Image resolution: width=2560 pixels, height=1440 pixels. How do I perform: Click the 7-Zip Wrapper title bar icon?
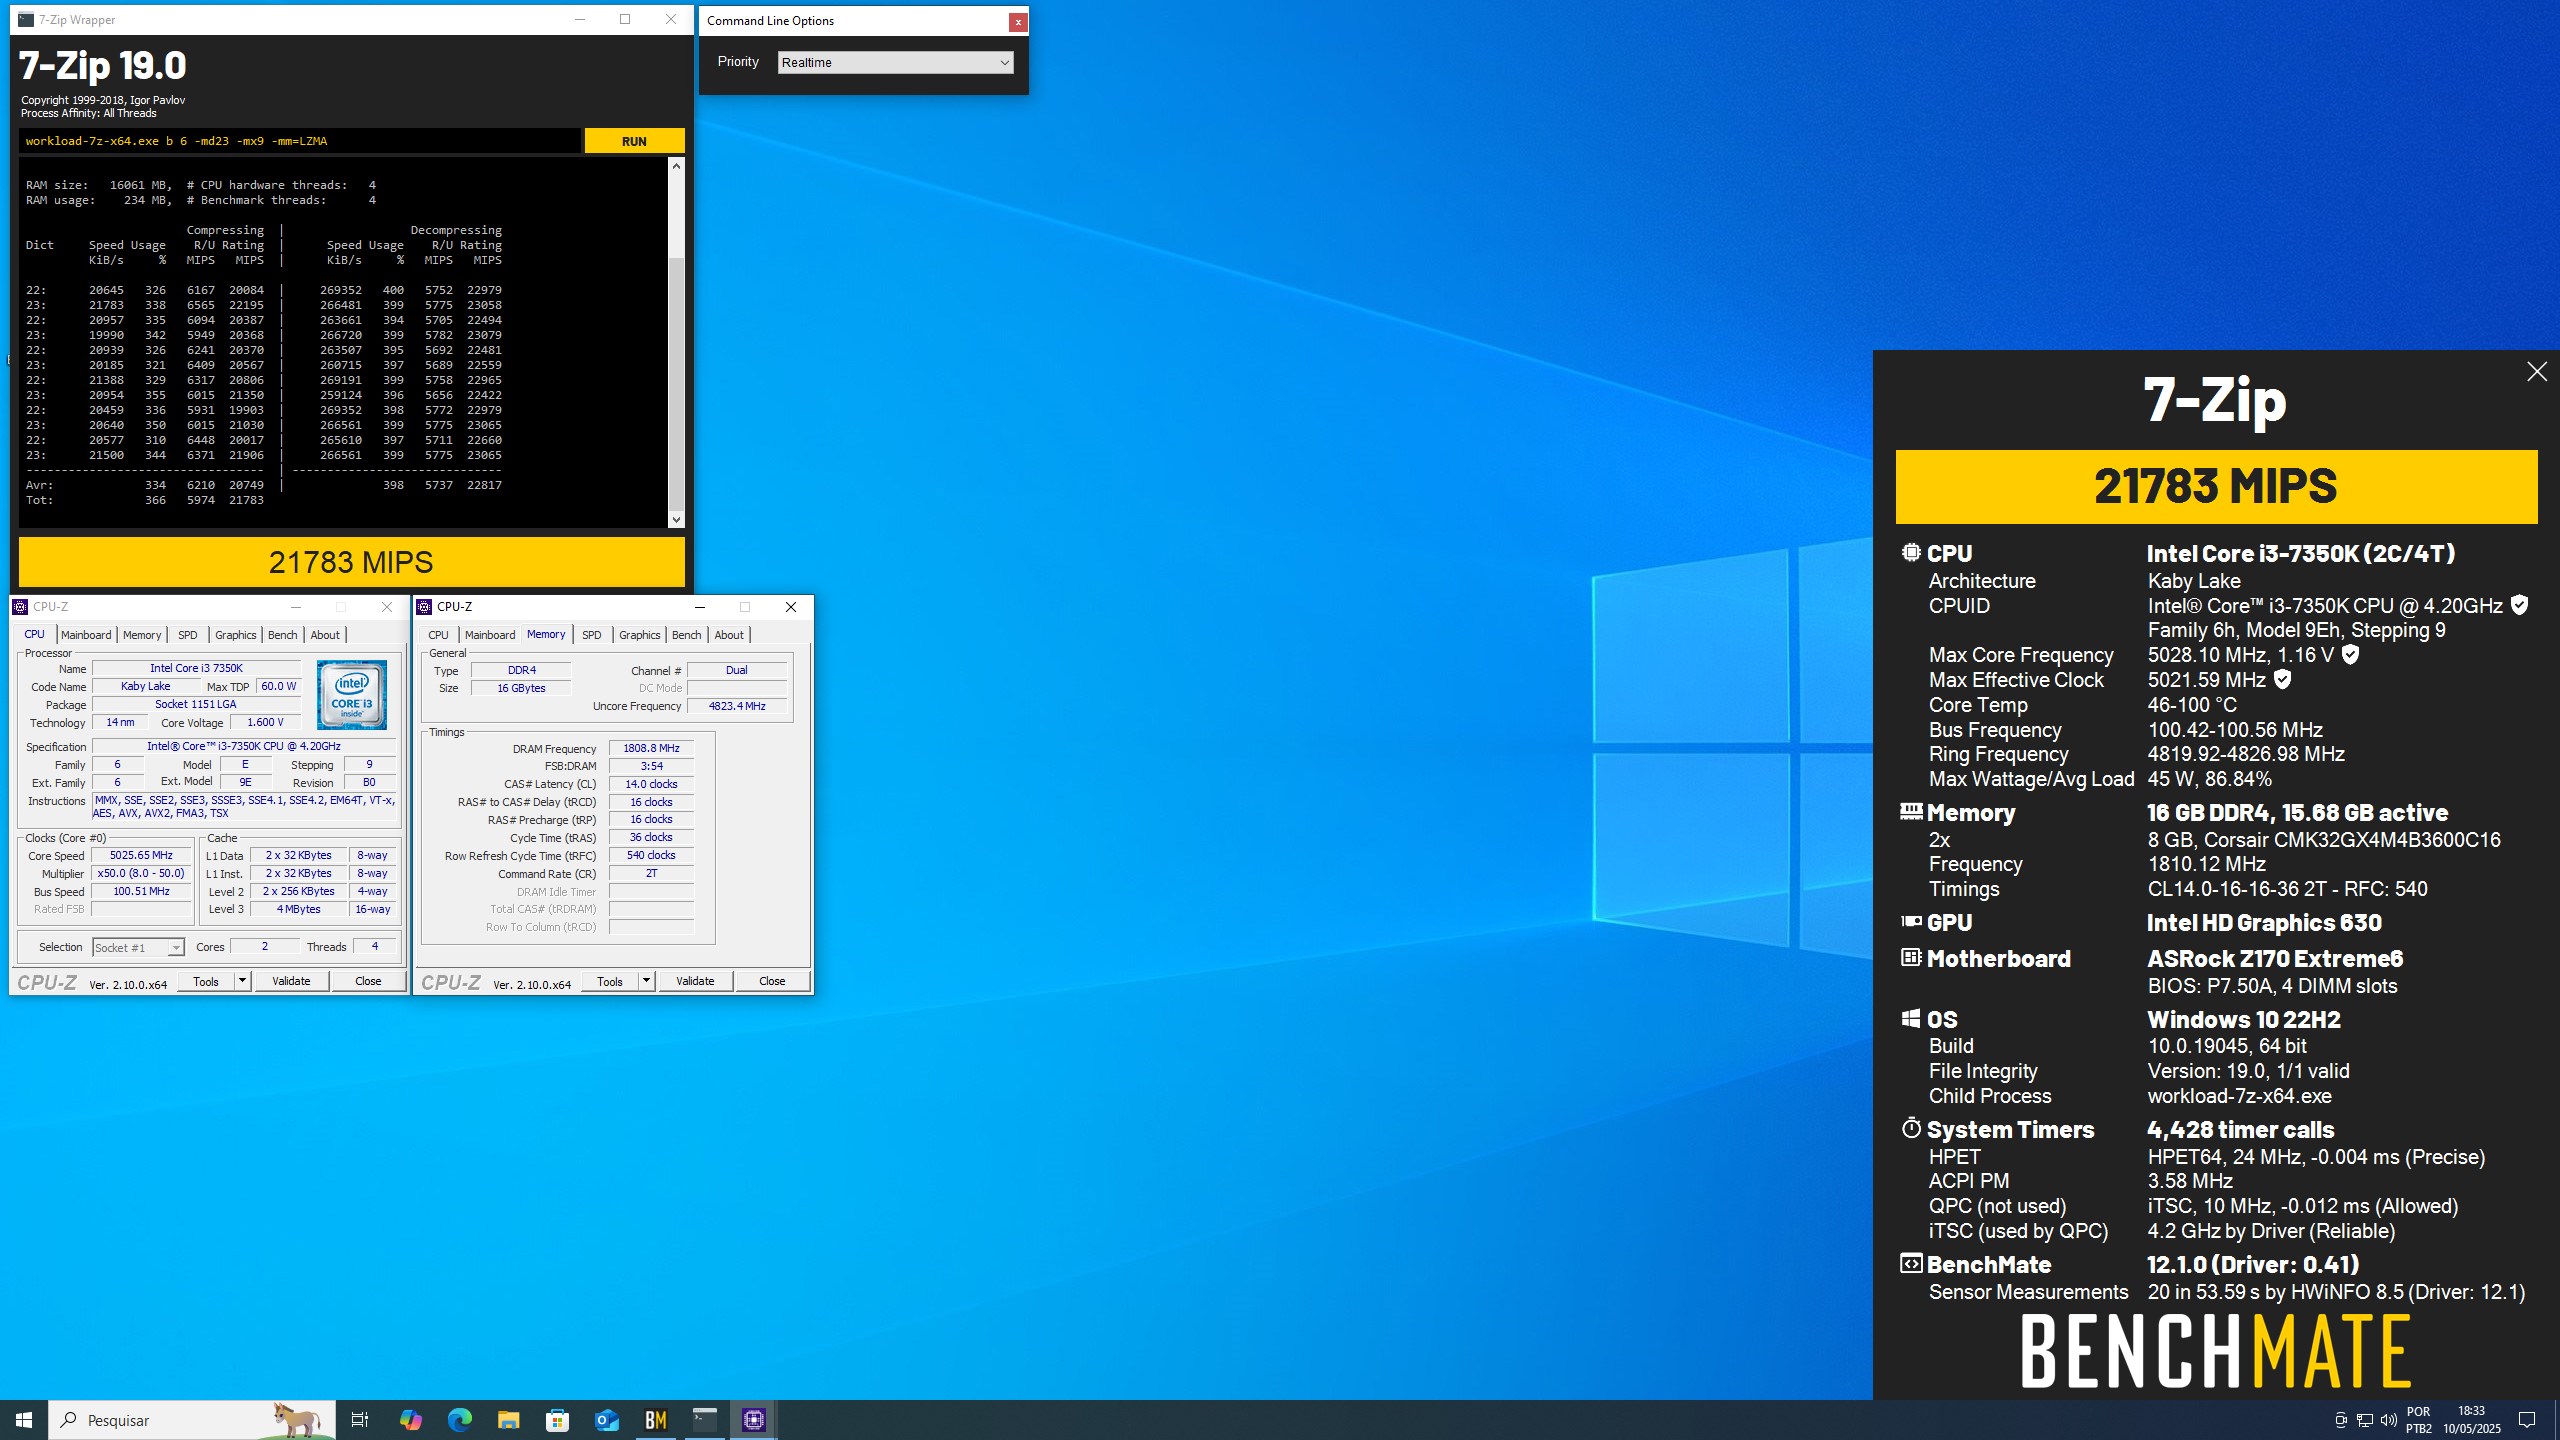(x=26, y=20)
